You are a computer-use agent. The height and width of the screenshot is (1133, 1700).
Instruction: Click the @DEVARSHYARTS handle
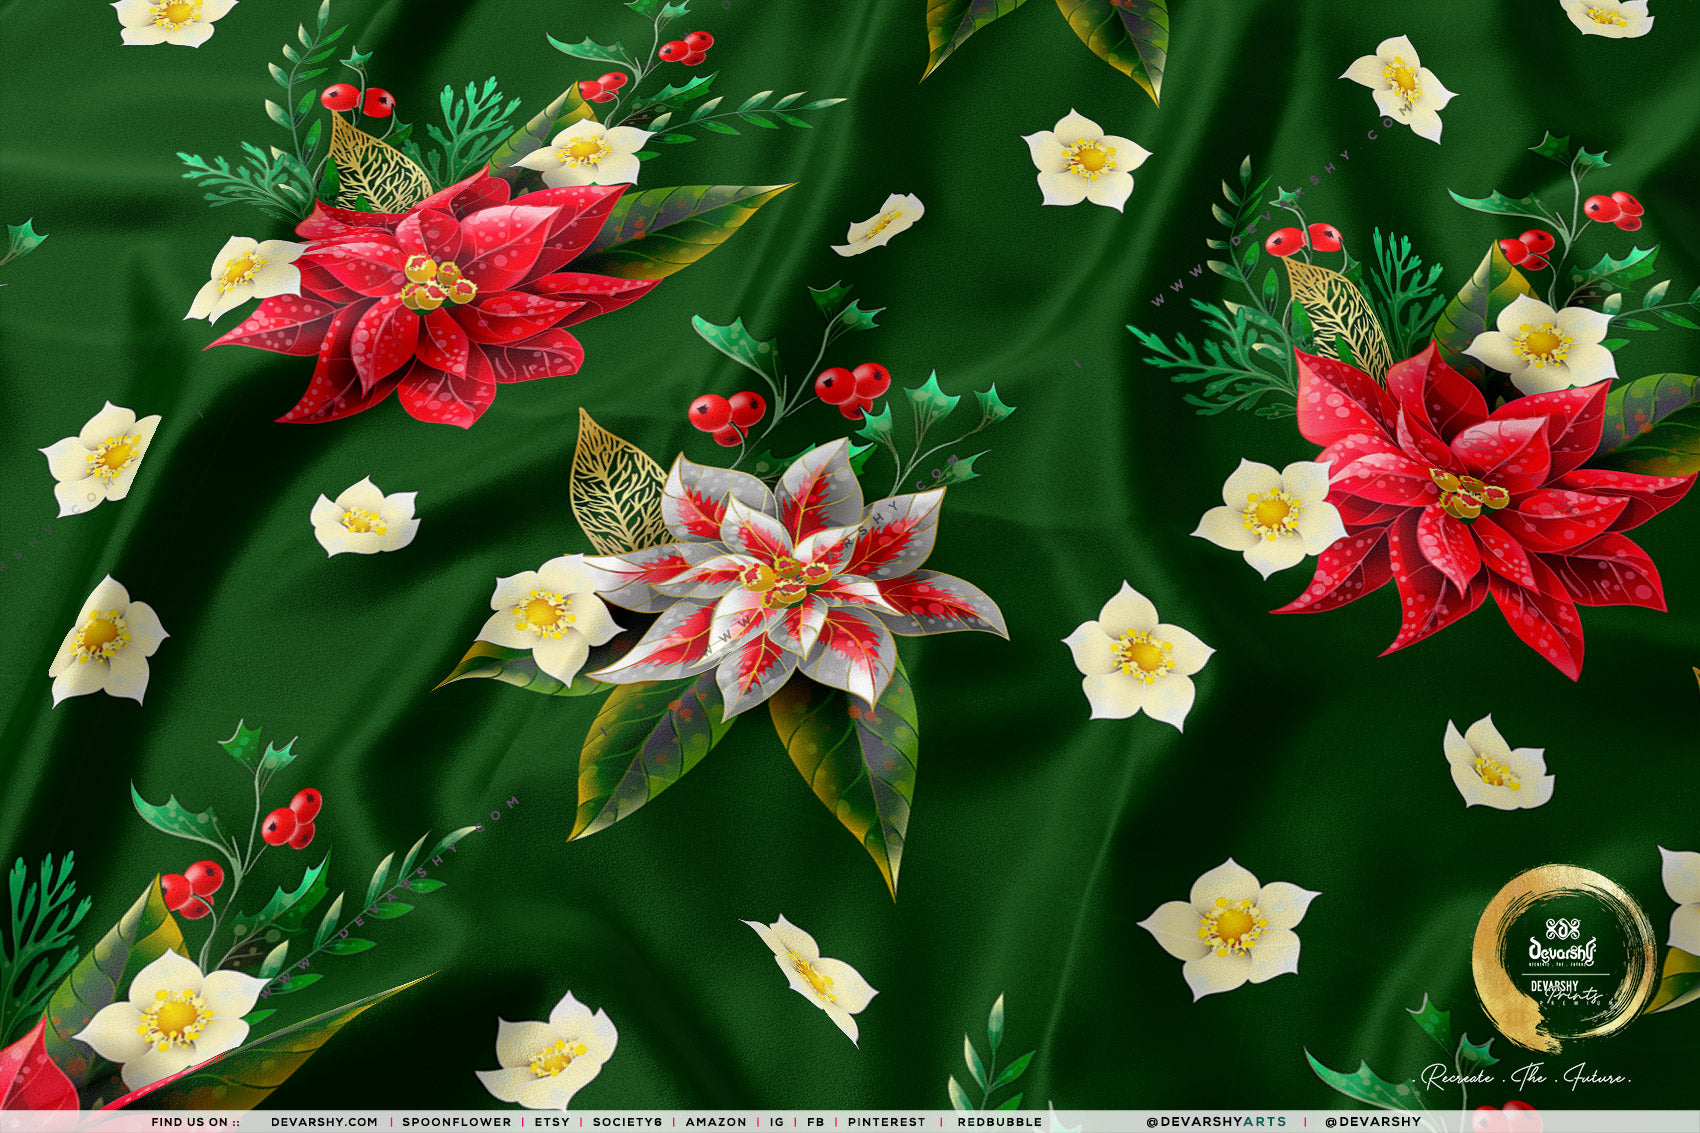[1216, 1122]
